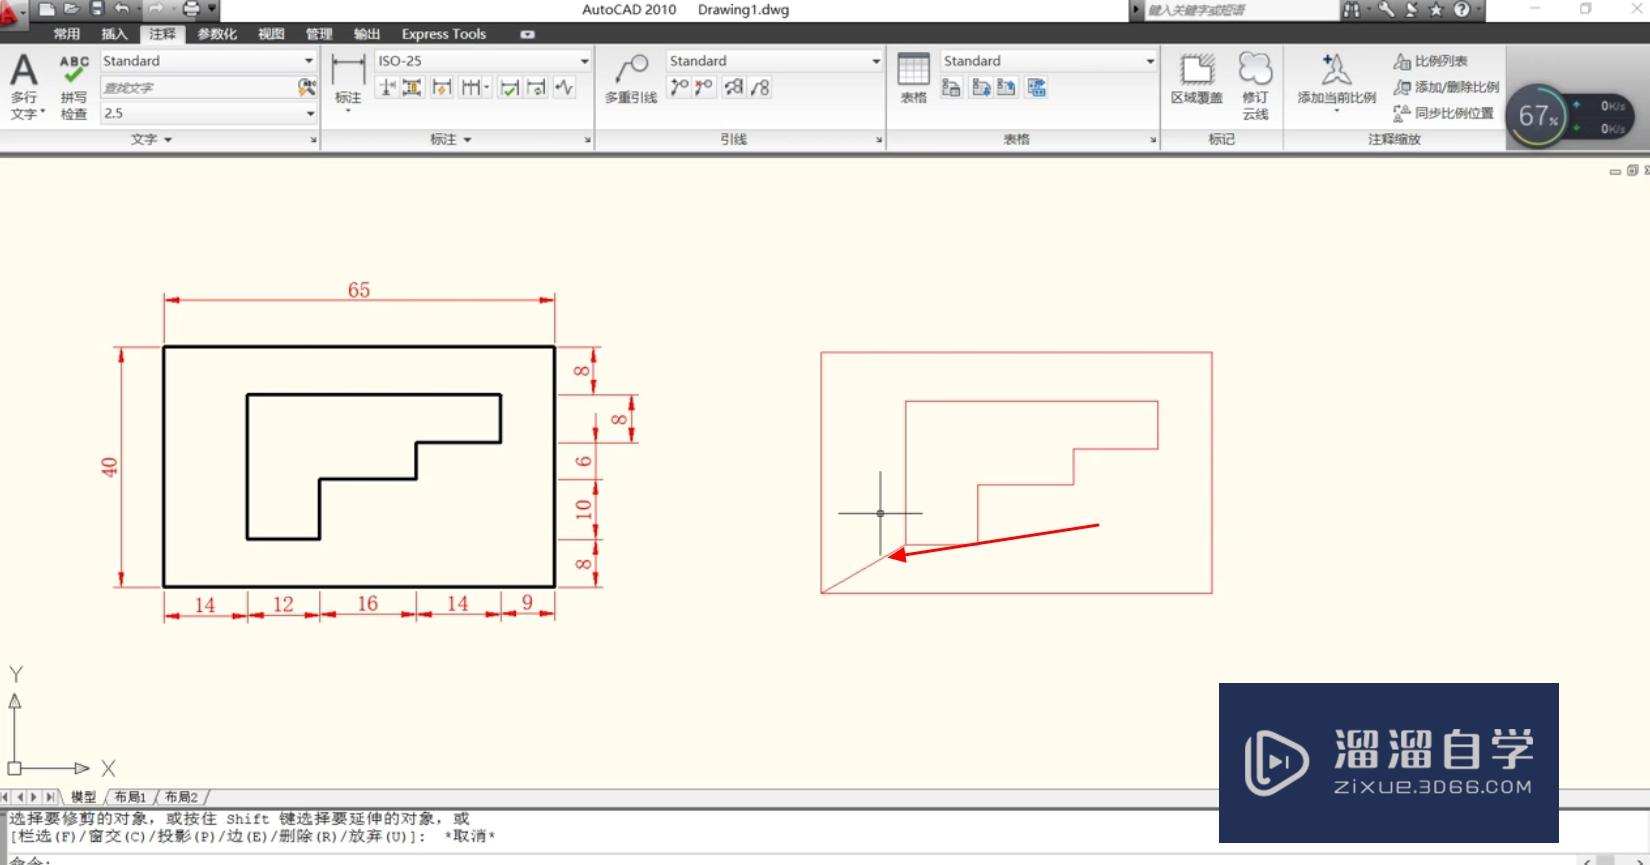
Task: Open quick access toolbar customize arrow
Action: pos(212,9)
